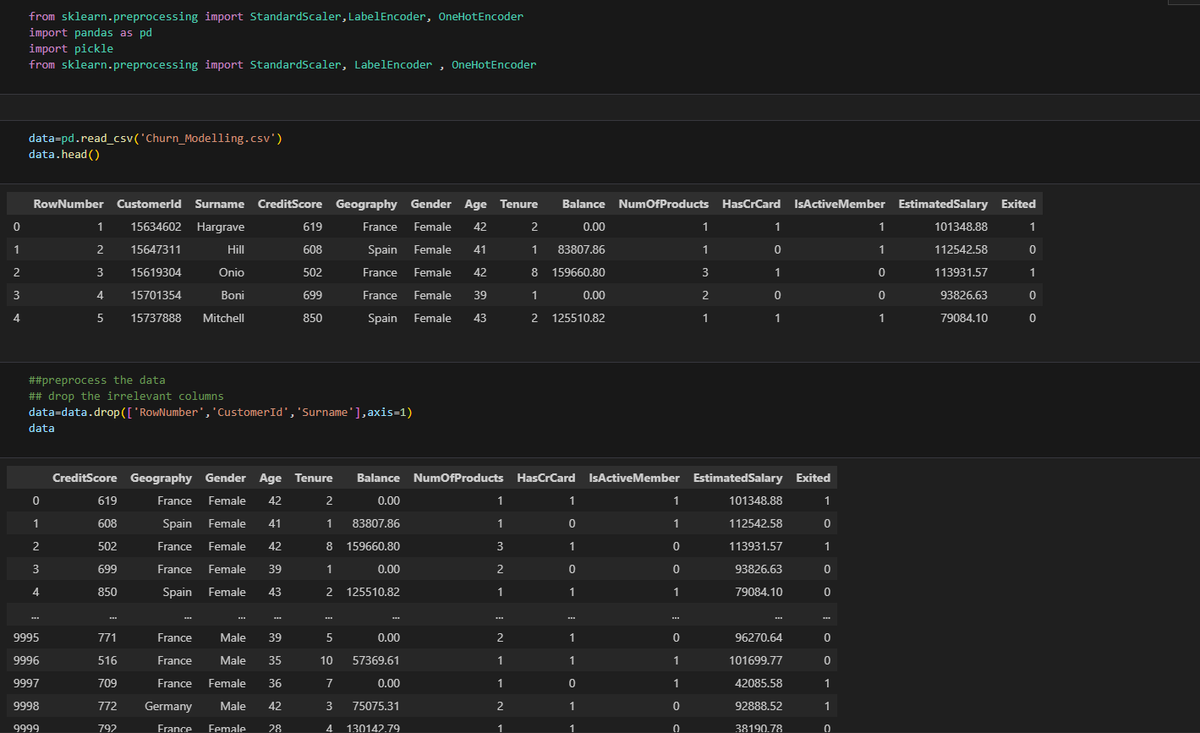Click the surname Mitchell
Screen dimensions: 1200x733
pos(224,319)
